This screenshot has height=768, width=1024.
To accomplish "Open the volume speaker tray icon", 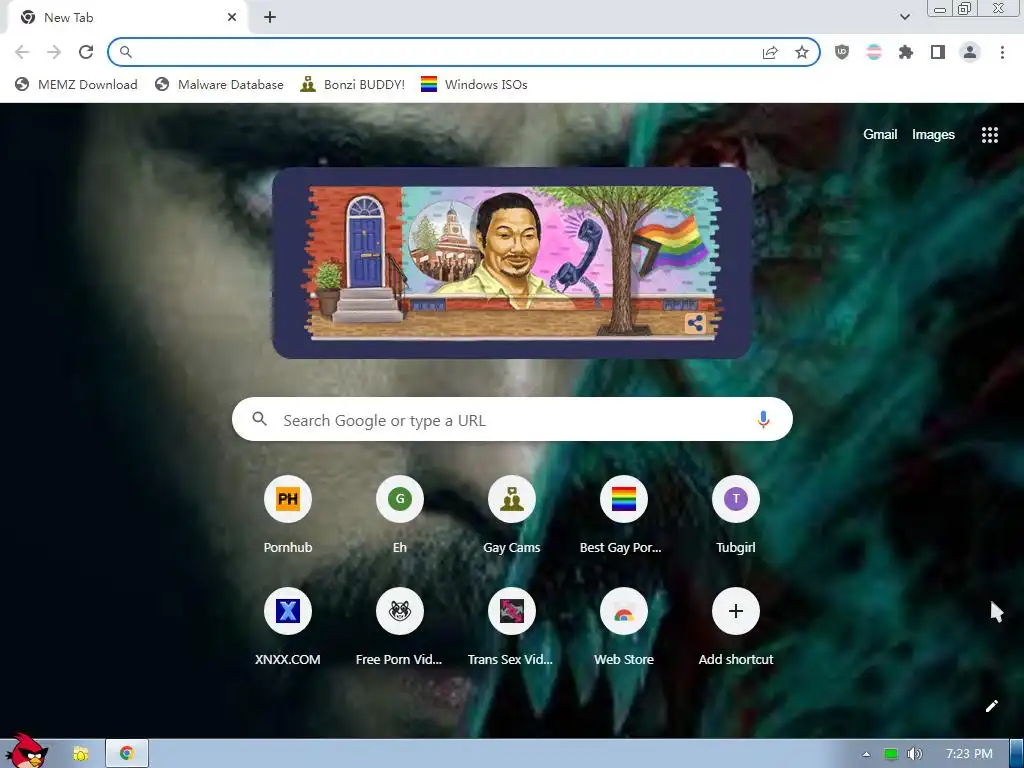I will 914,754.
